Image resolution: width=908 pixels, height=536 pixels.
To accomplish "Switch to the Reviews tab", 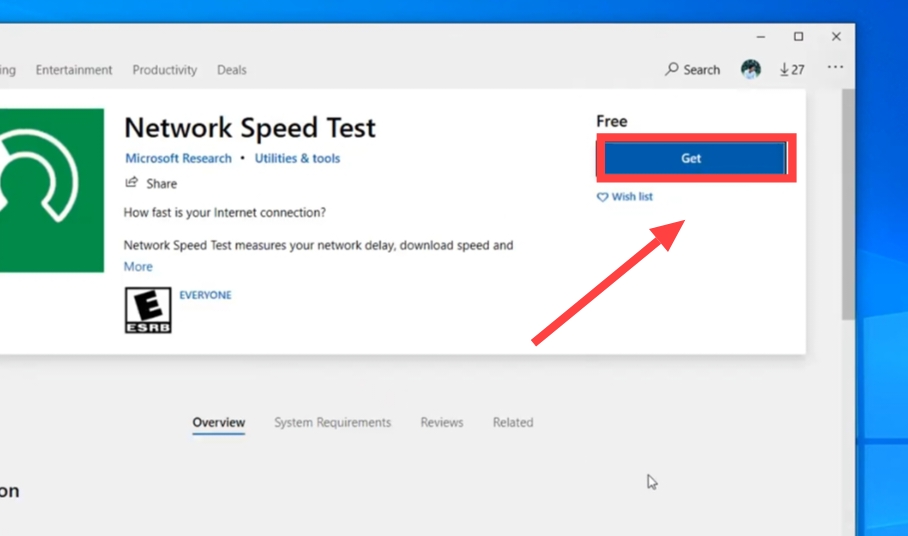I will 442,423.
